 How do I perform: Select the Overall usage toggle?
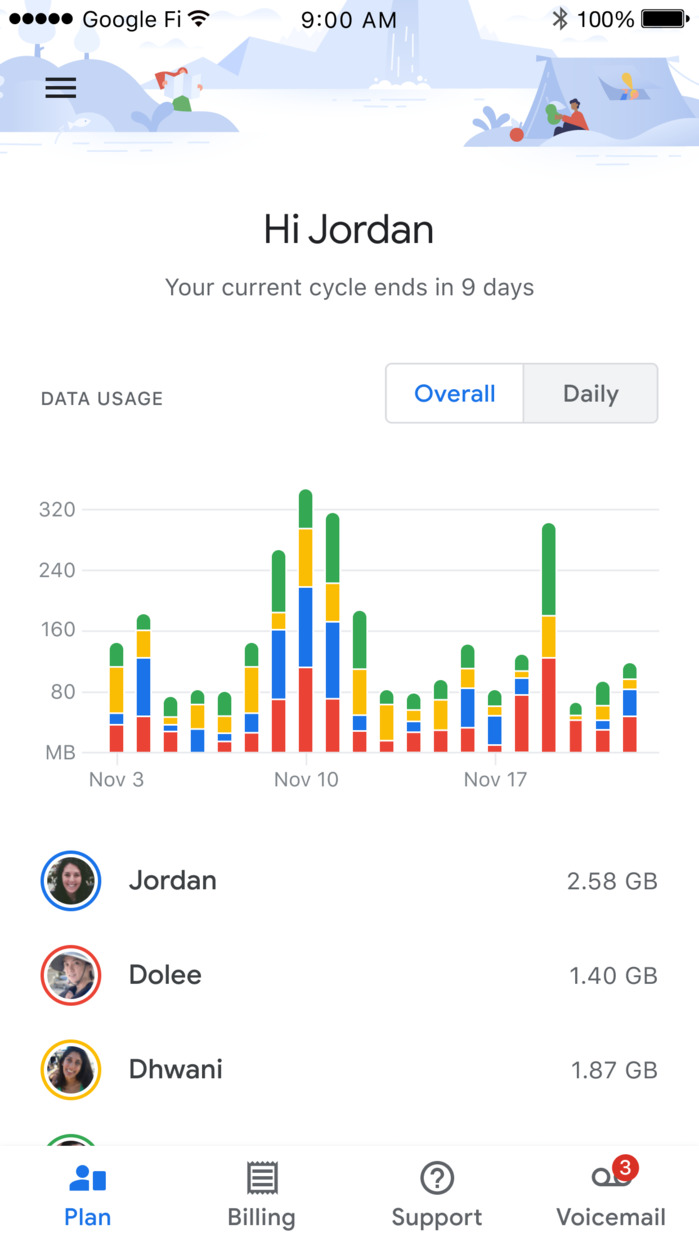click(x=454, y=393)
